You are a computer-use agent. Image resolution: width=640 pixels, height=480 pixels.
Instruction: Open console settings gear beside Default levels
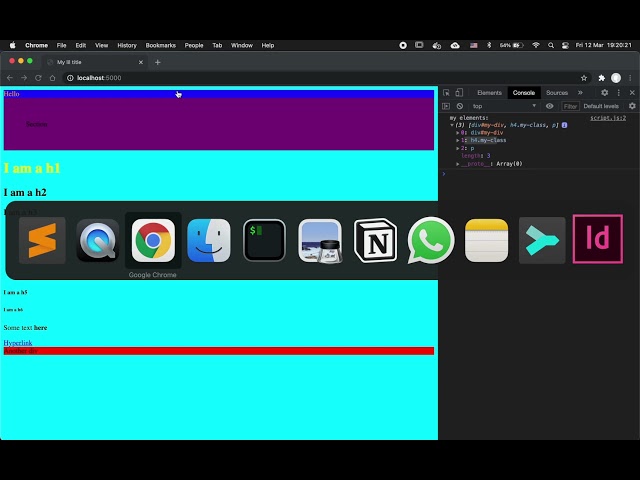tap(631, 106)
